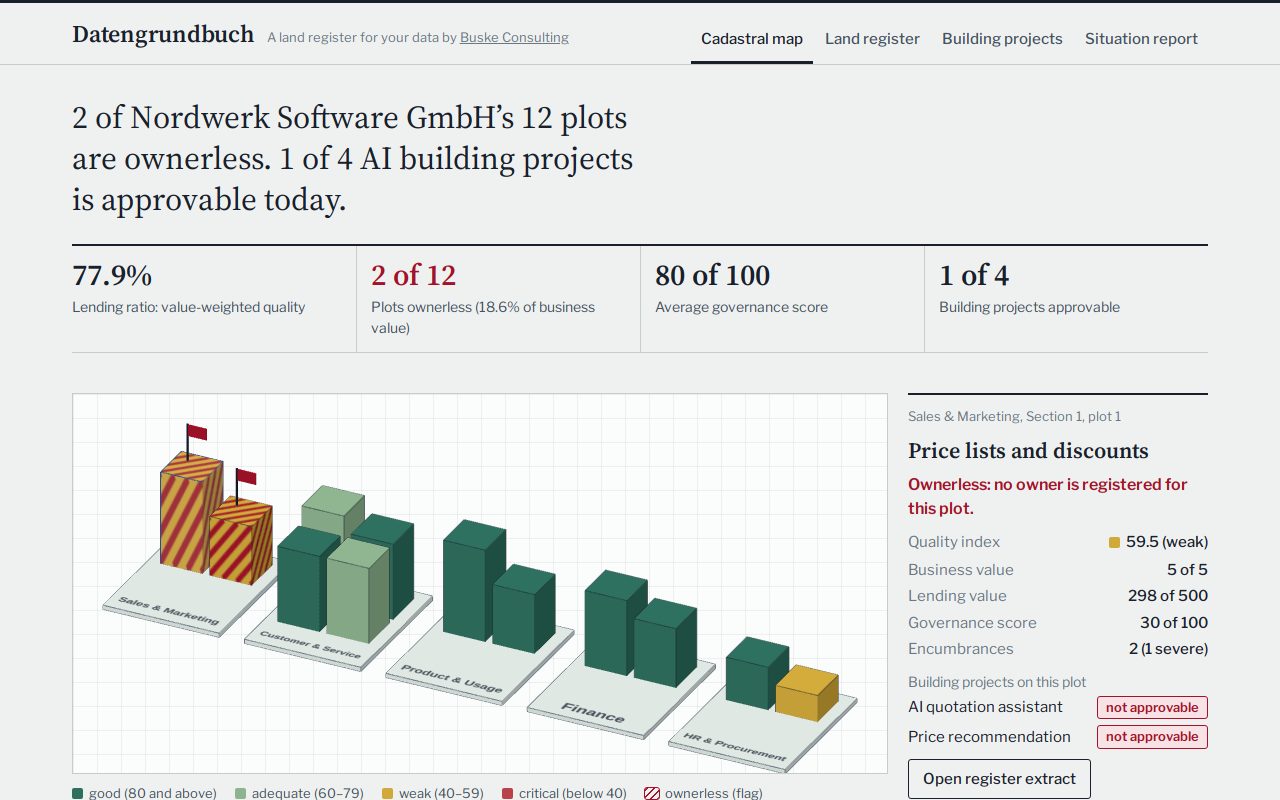
Task: Select the shorter bar in Product & Usage
Action: (524, 609)
